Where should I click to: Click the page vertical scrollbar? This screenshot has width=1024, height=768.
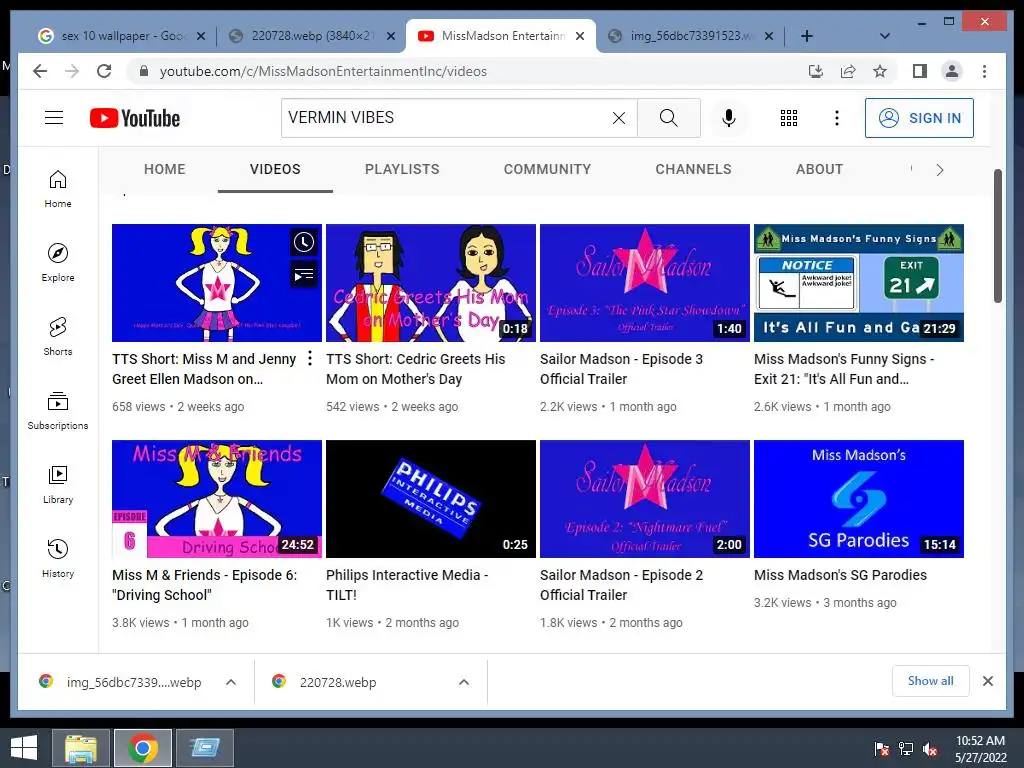(x=997, y=236)
